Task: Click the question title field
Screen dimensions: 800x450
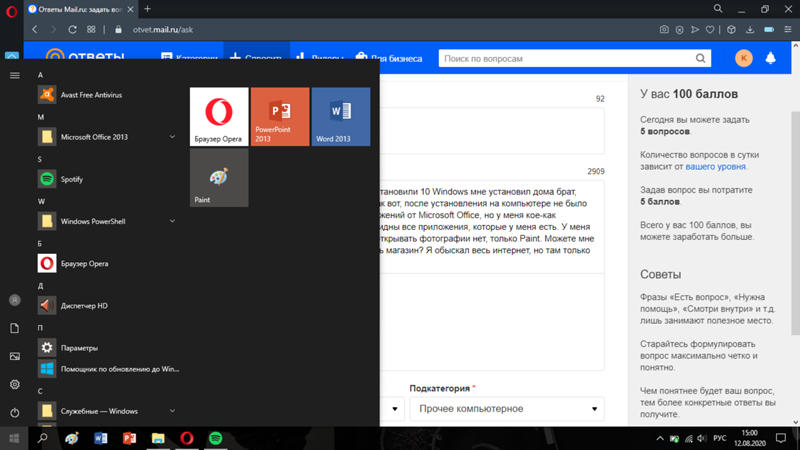Action: point(492,131)
